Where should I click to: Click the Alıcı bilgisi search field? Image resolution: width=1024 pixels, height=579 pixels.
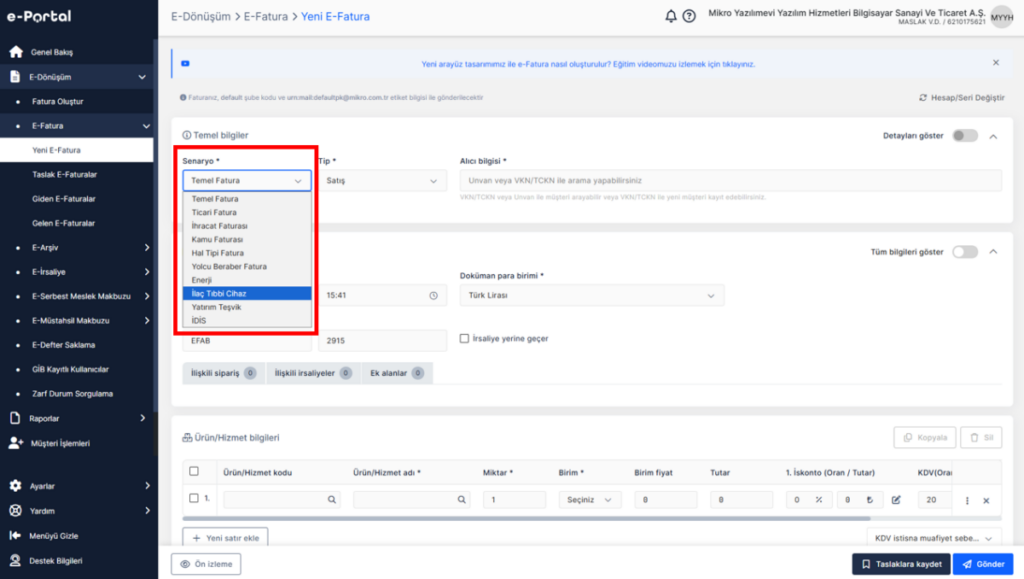[x=730, y=181]
